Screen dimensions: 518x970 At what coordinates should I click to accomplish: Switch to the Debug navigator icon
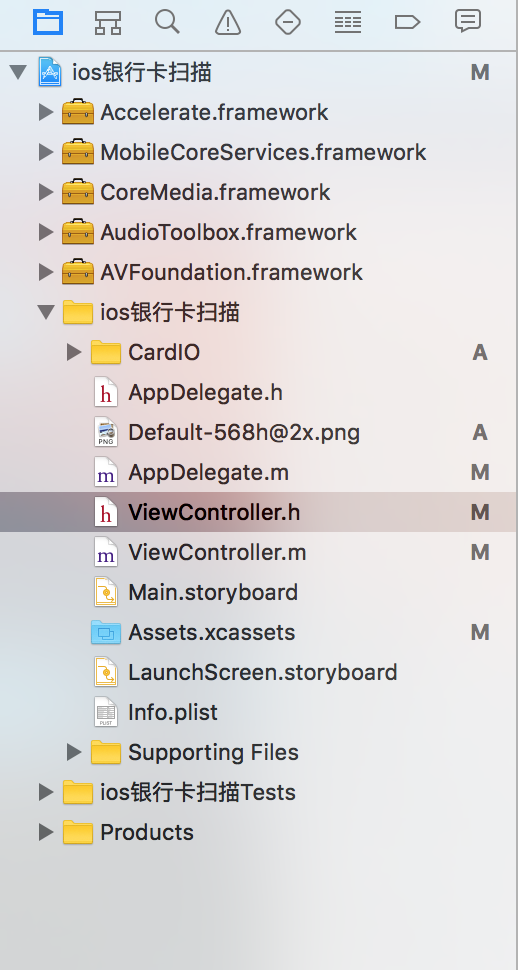pos(348,22)
